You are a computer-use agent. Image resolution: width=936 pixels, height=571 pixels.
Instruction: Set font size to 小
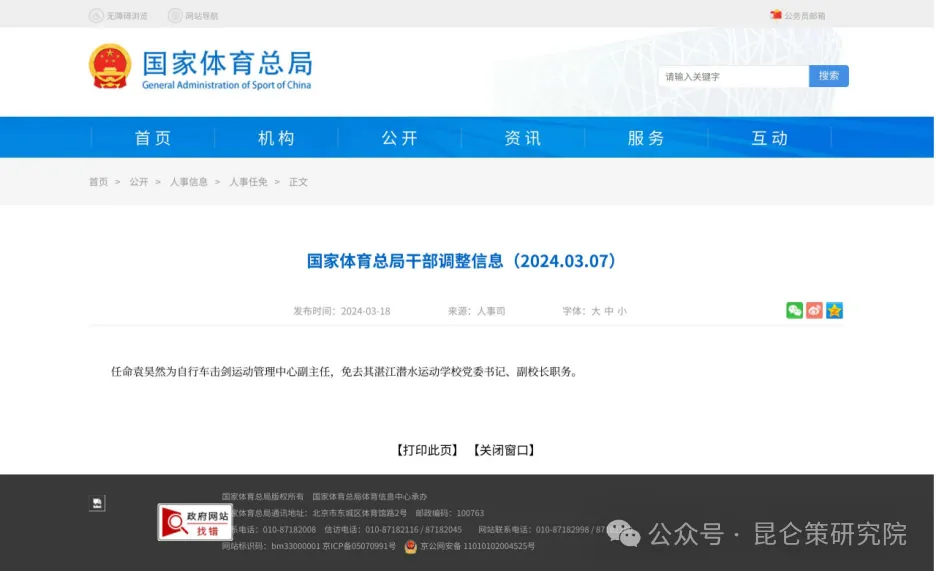point(622,311)
